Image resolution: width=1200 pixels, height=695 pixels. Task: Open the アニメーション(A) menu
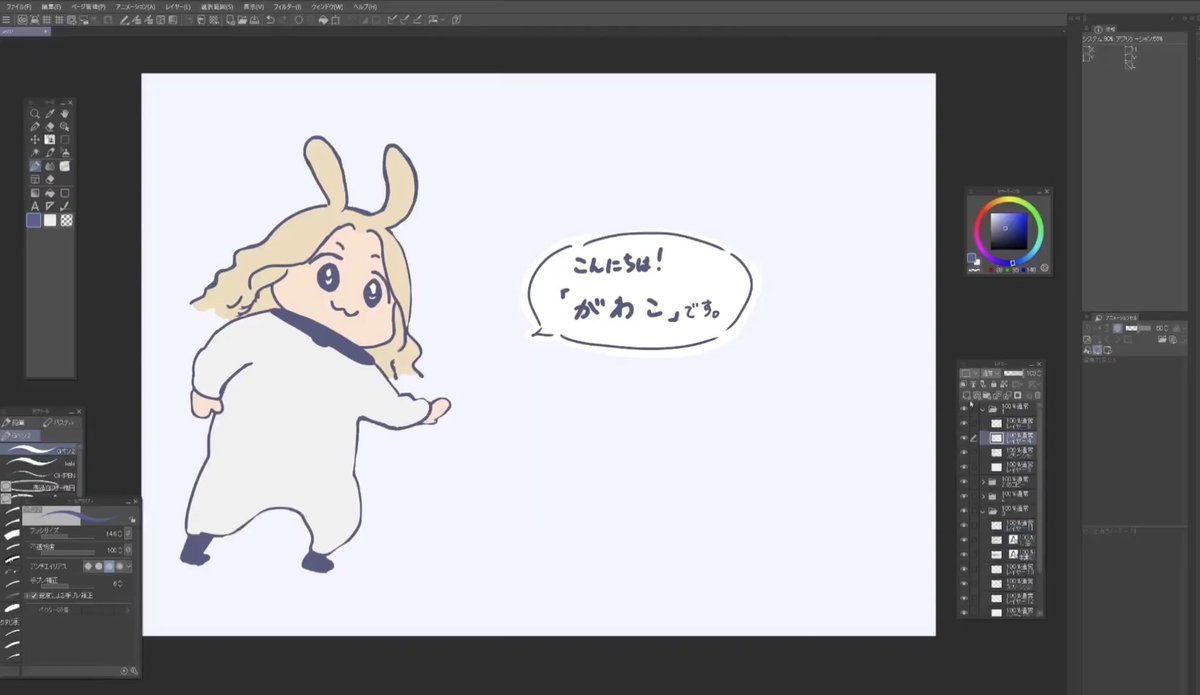135,7
